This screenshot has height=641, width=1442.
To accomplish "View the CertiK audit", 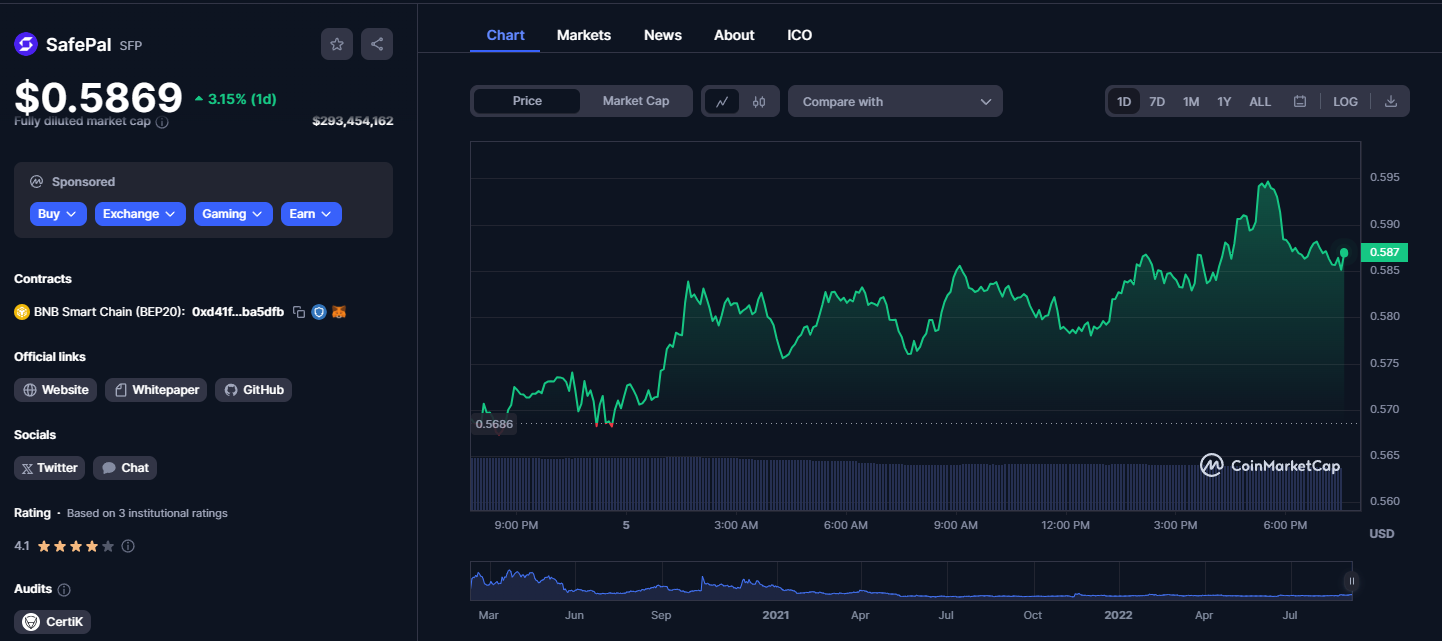I will click(52, 622).
